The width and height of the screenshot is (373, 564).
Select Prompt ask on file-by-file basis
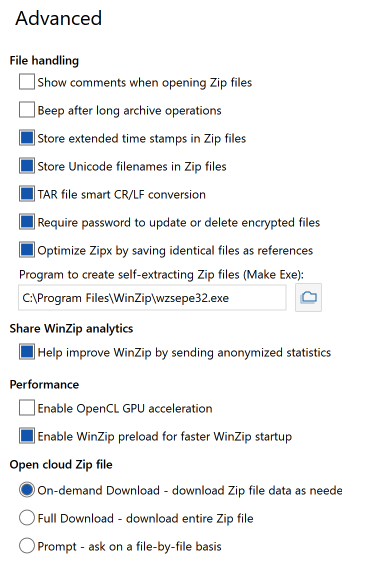point(27,546)
